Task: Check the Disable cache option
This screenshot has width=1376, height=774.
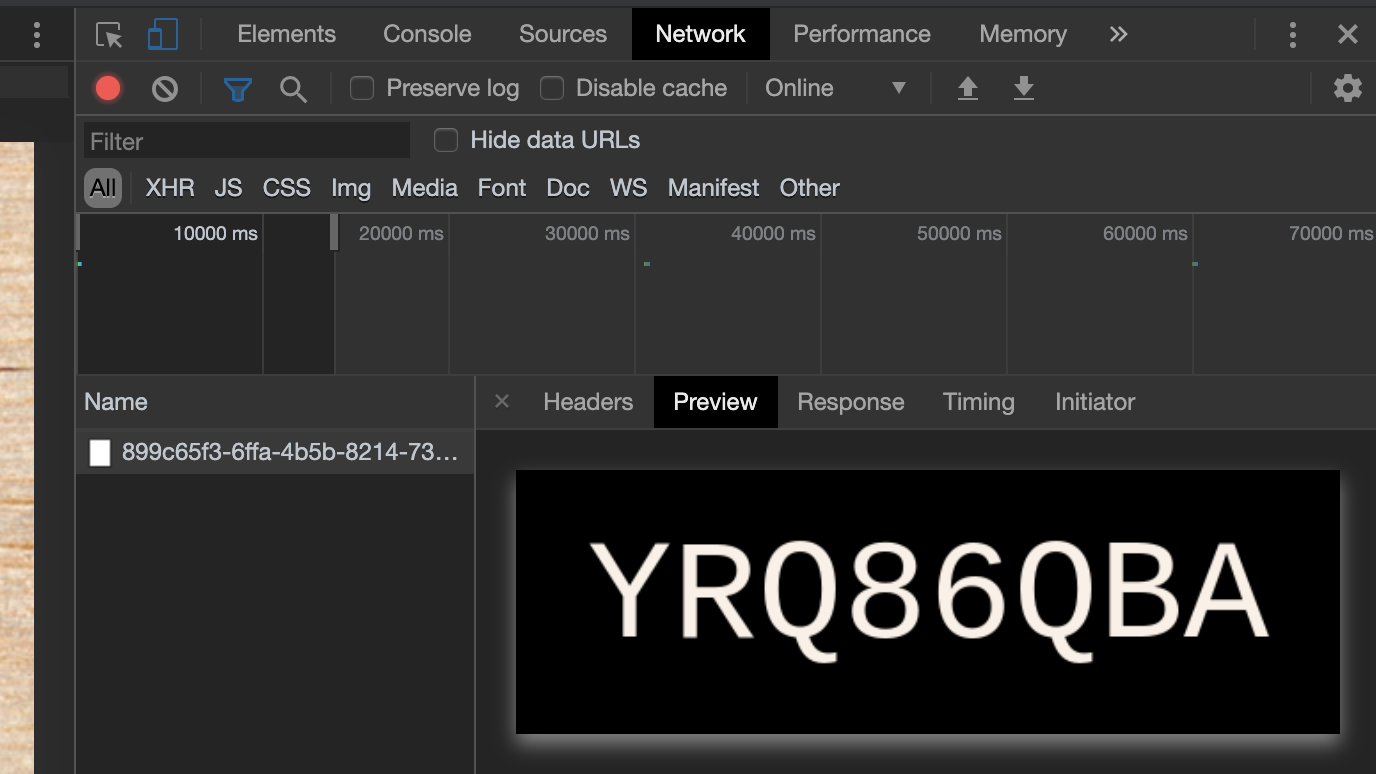Action: coord(552,89)
